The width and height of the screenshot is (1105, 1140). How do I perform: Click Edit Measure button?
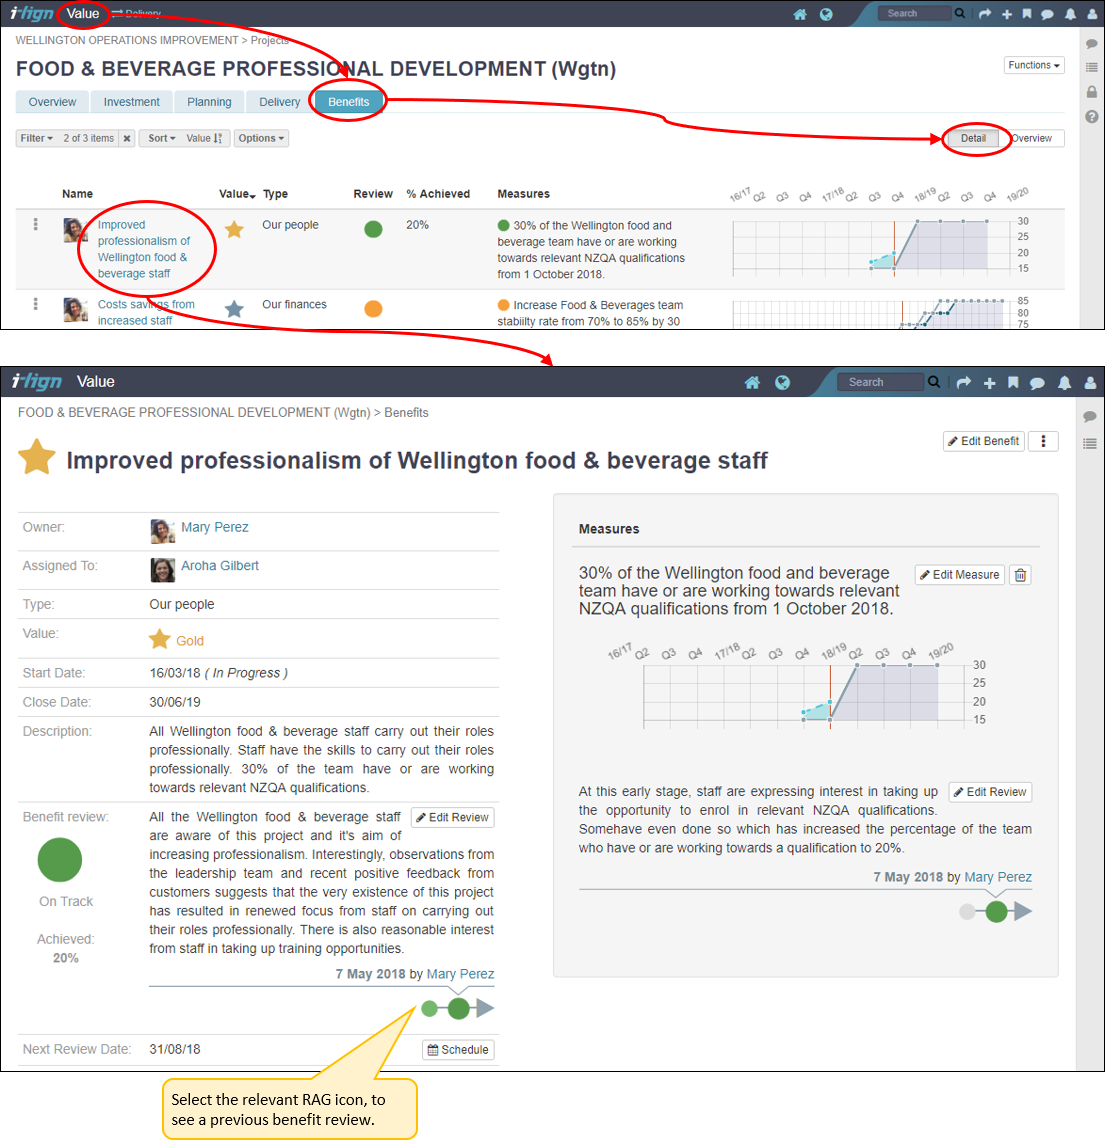[960, 575]
